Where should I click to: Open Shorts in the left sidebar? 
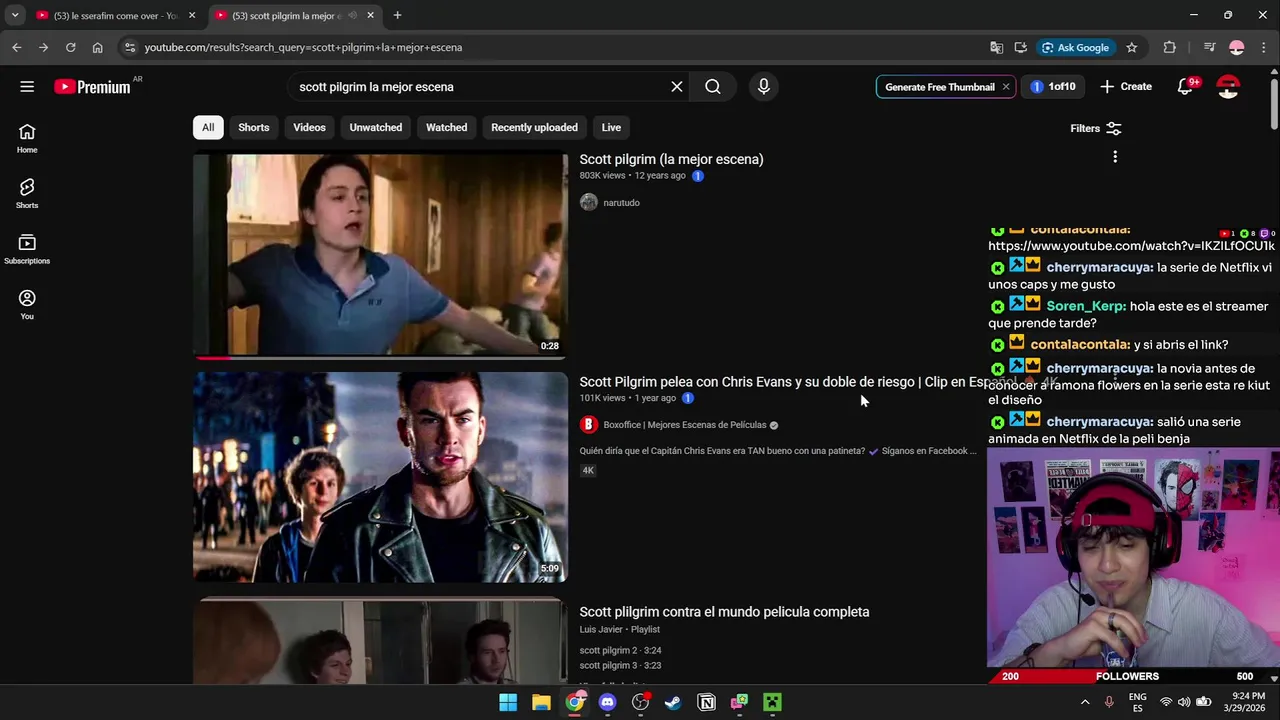click(27, 194)
